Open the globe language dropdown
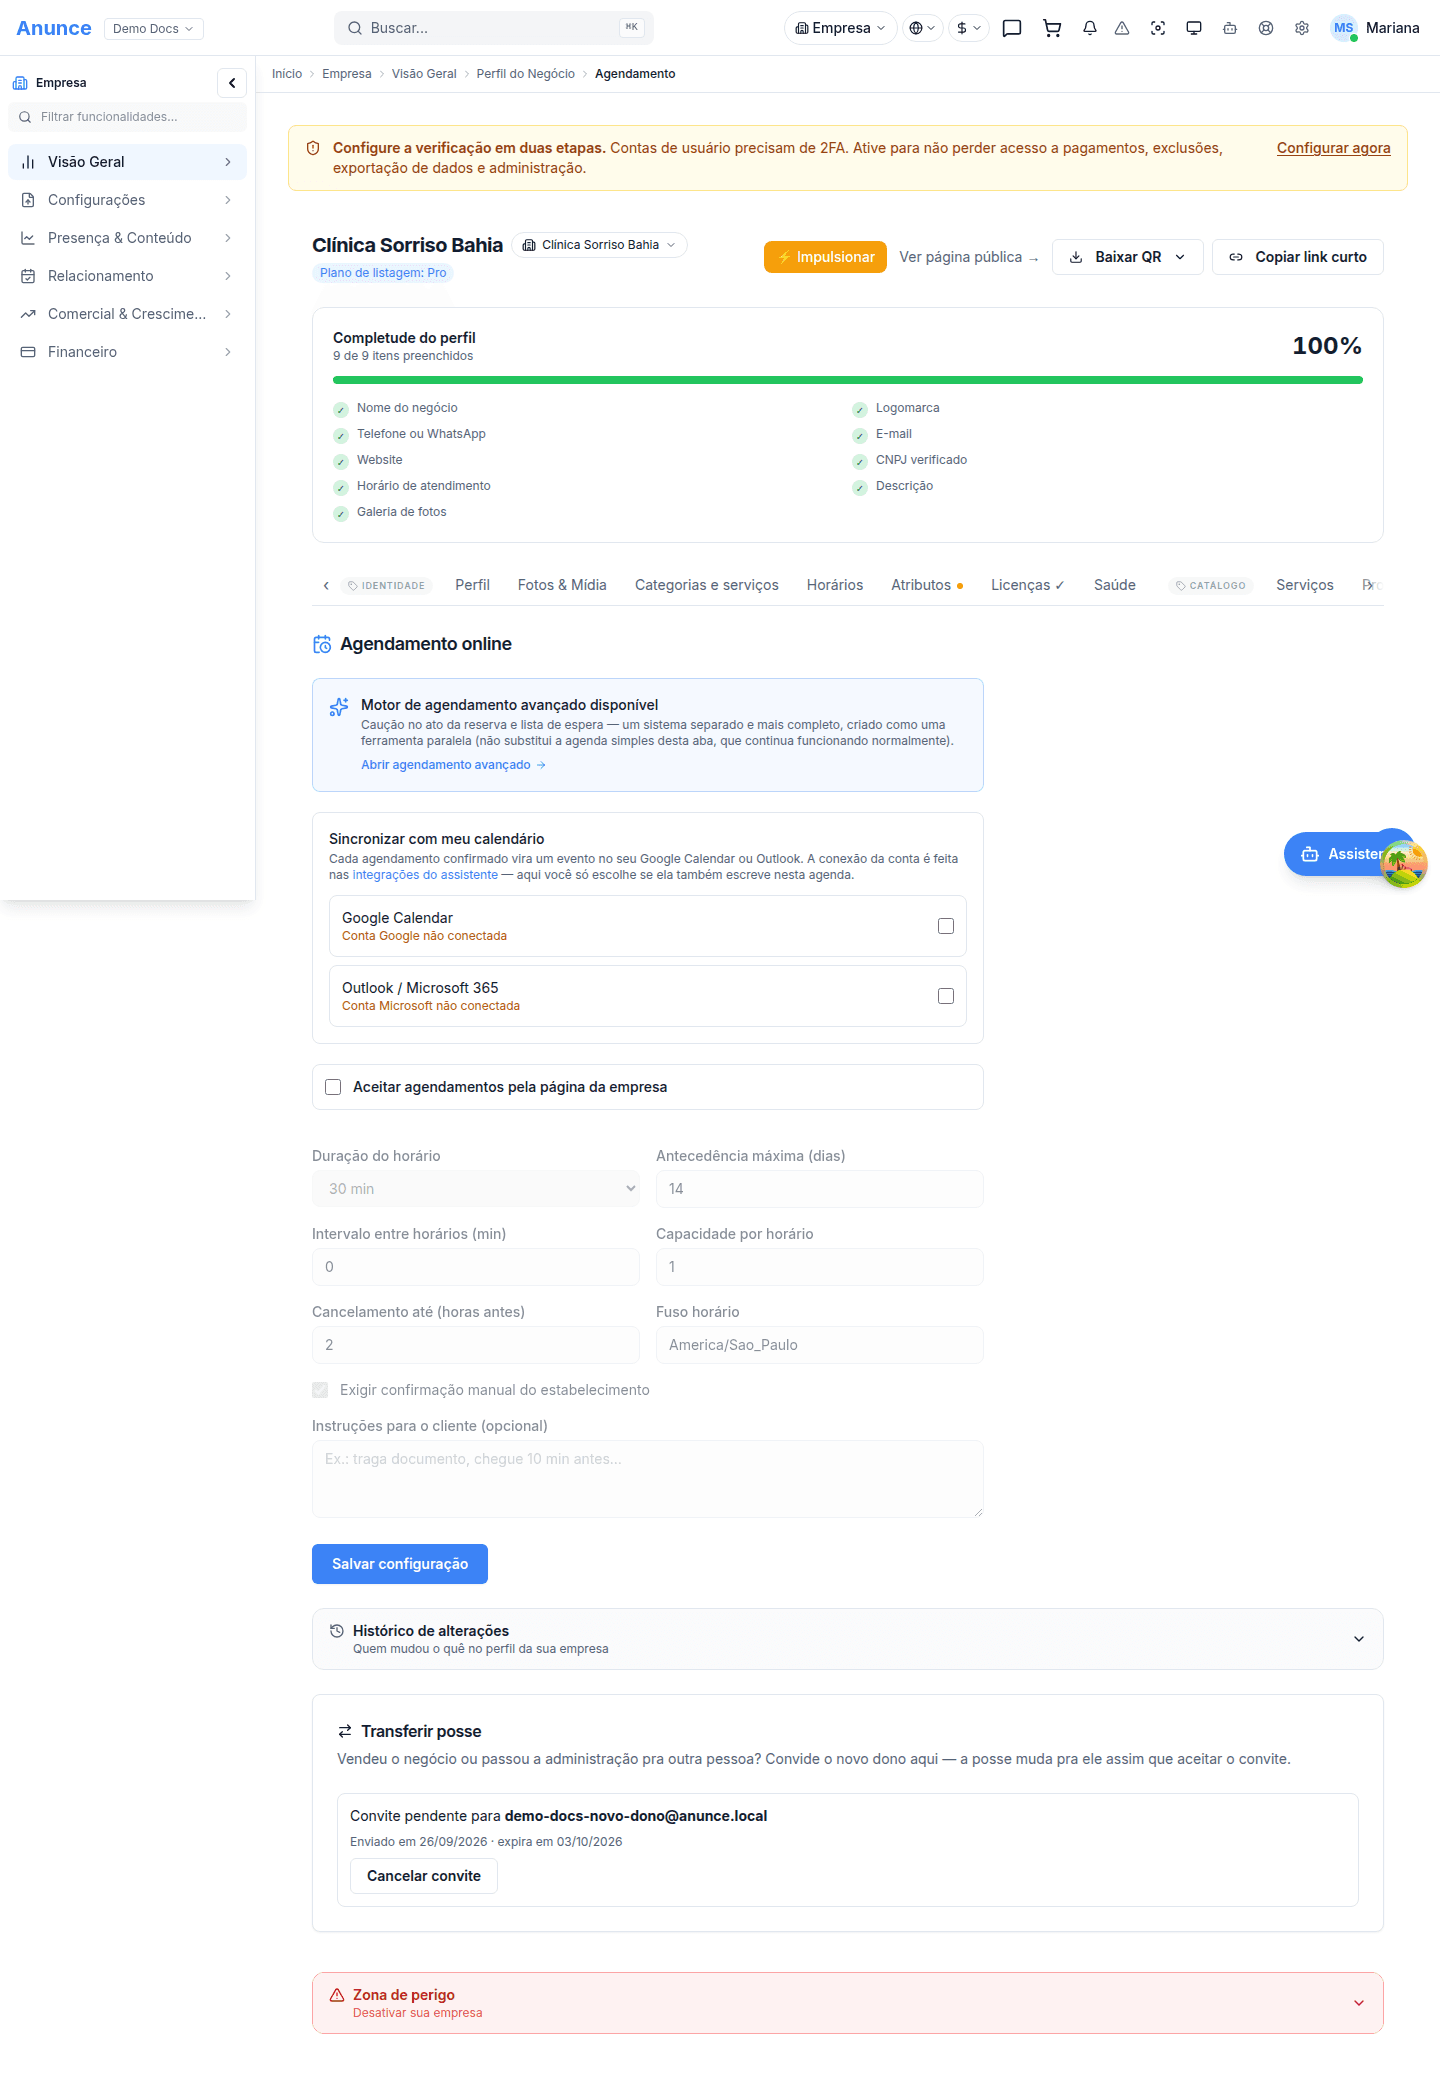This screenshot has width=1440, height=2090. [x=922, y=28]
